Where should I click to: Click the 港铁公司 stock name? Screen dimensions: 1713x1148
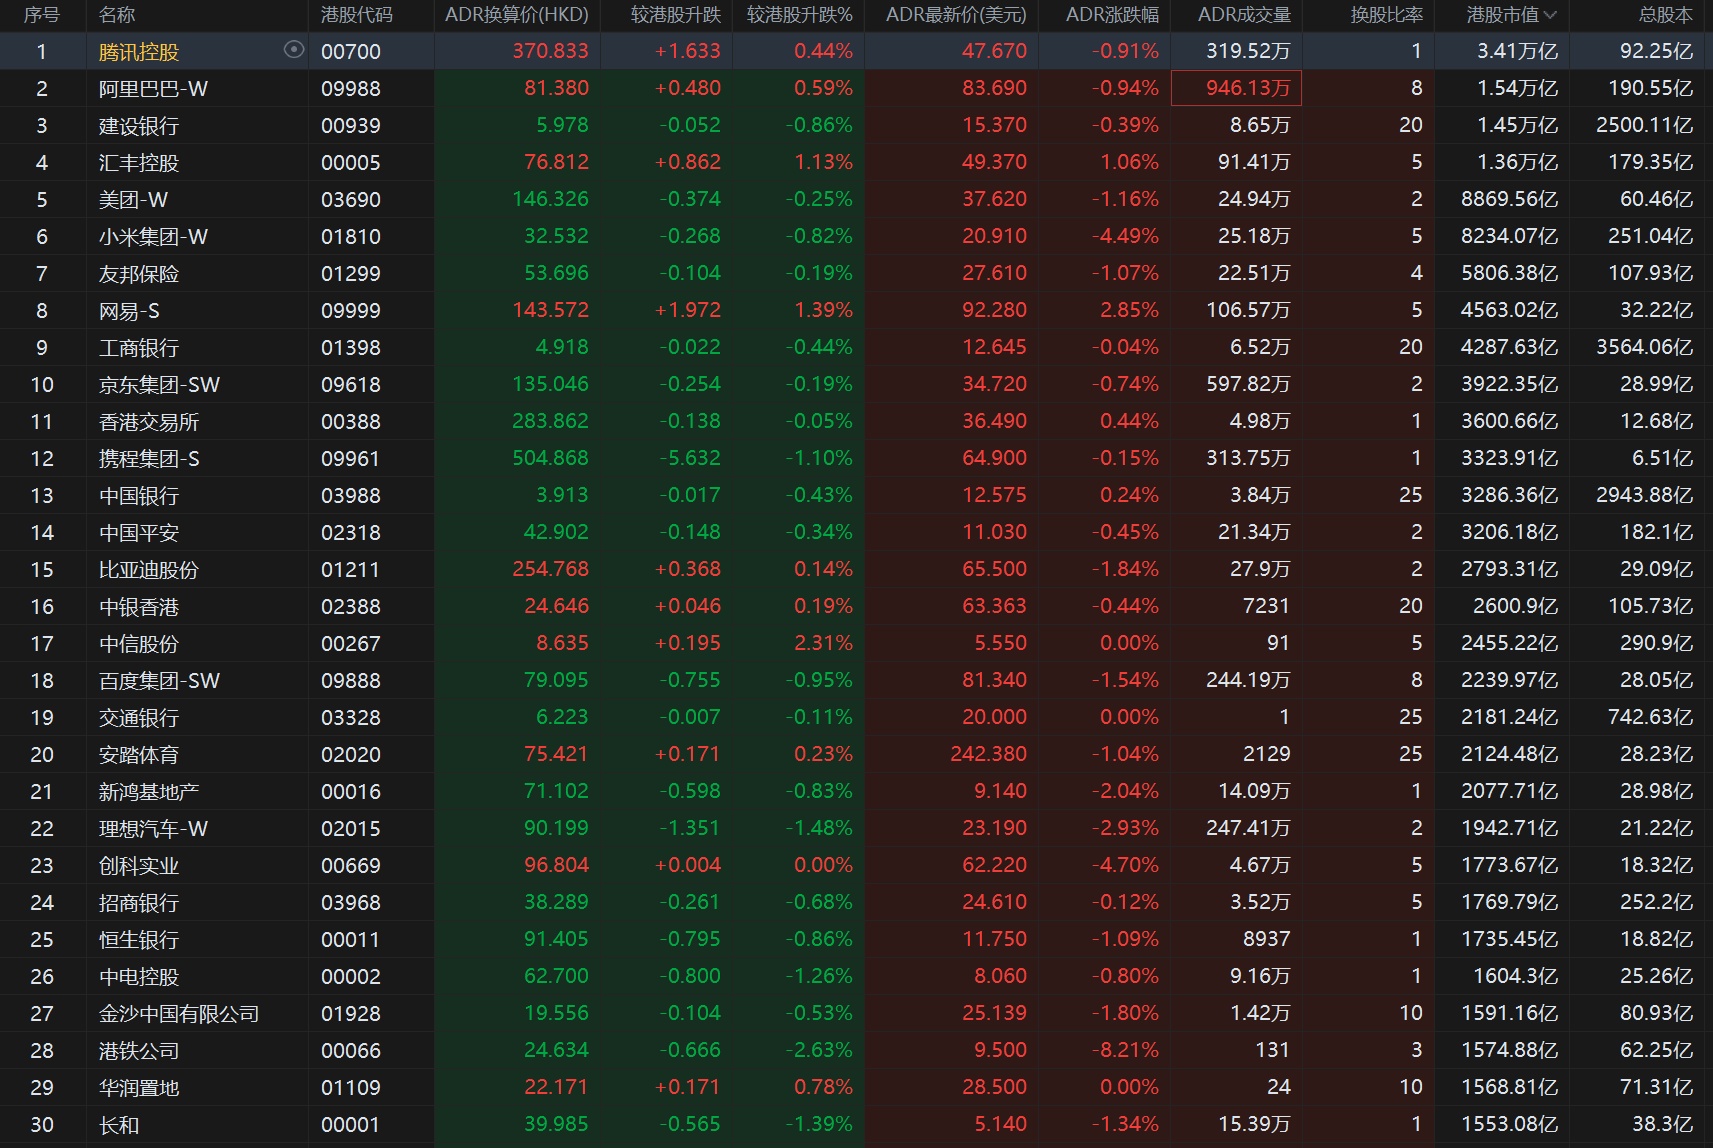(x=139, y=1051)
